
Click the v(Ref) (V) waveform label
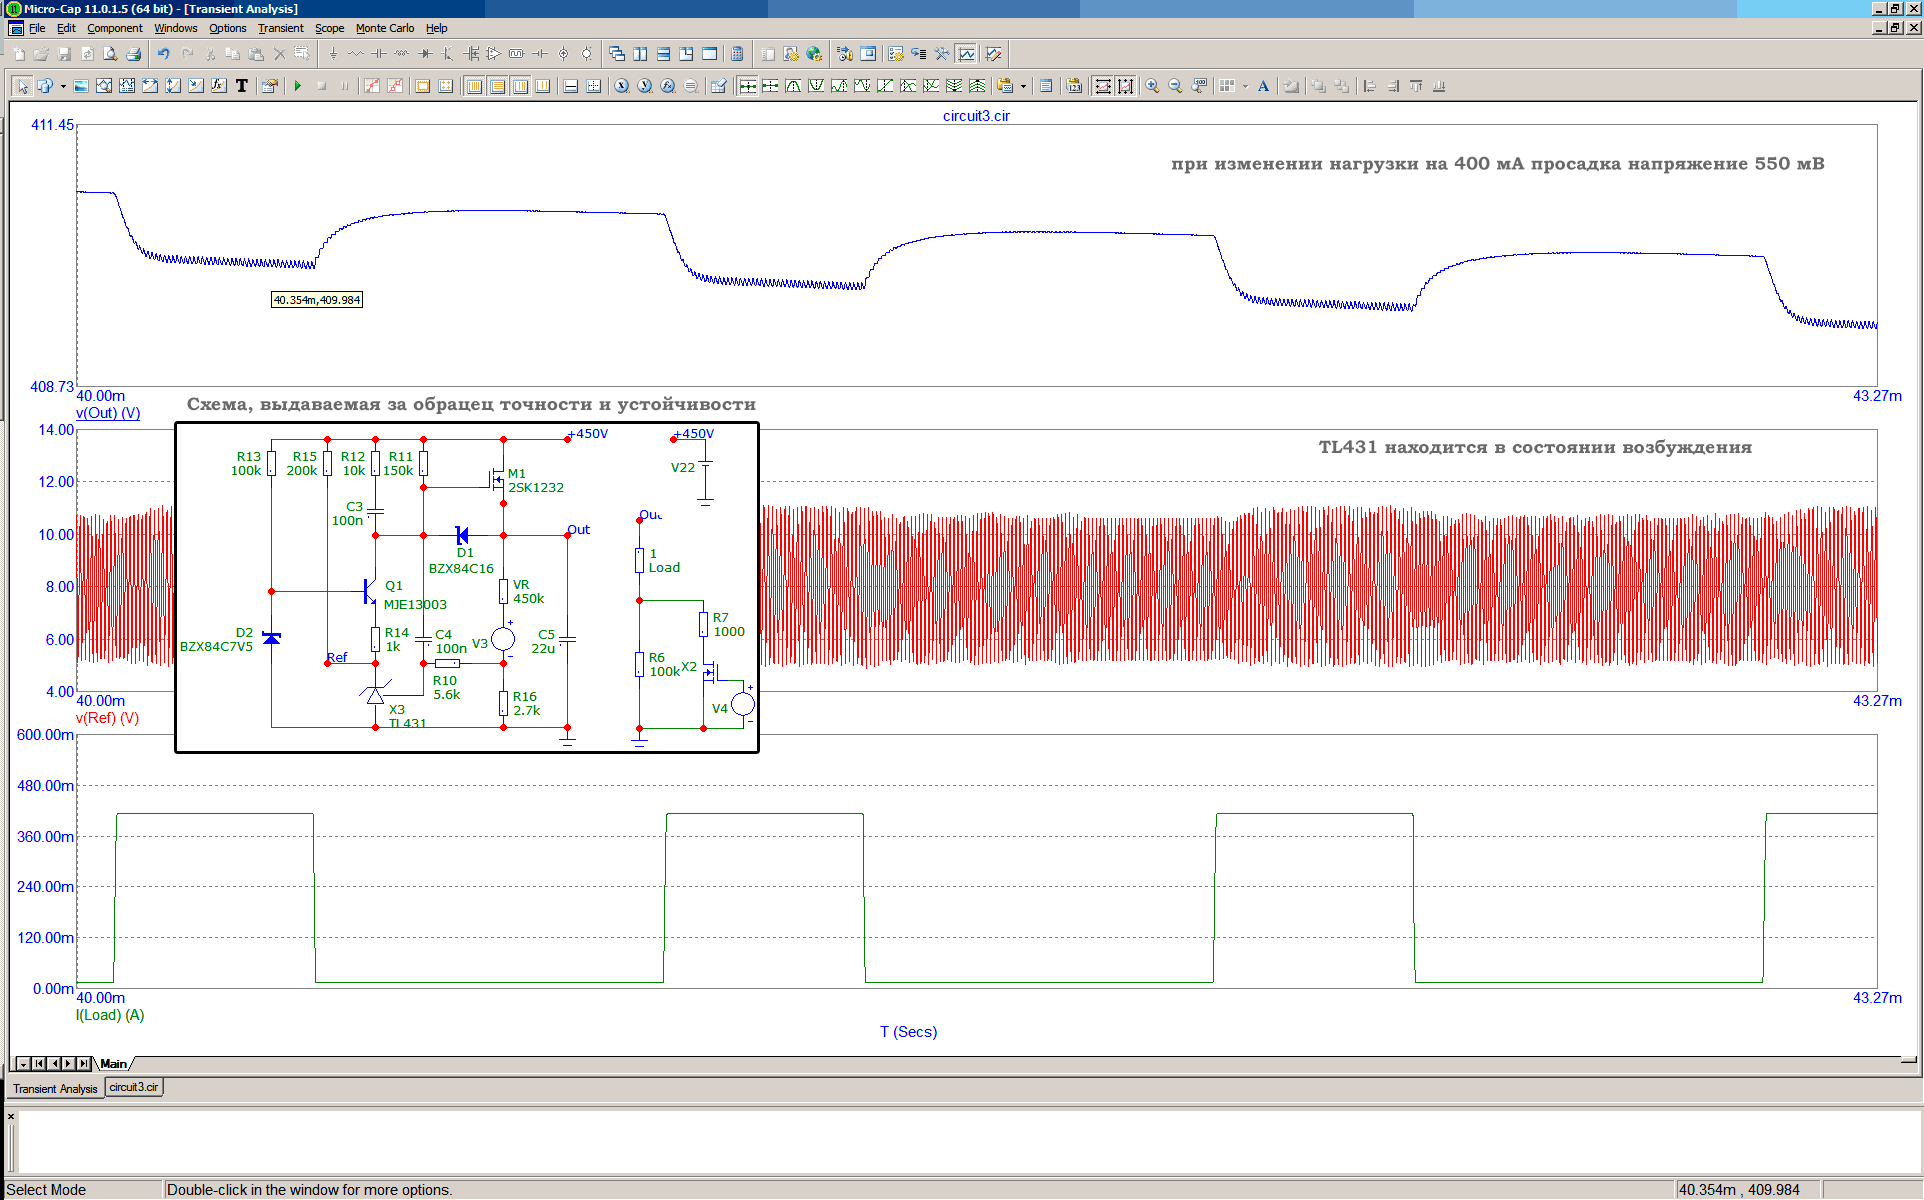click(x=107, y=718)
